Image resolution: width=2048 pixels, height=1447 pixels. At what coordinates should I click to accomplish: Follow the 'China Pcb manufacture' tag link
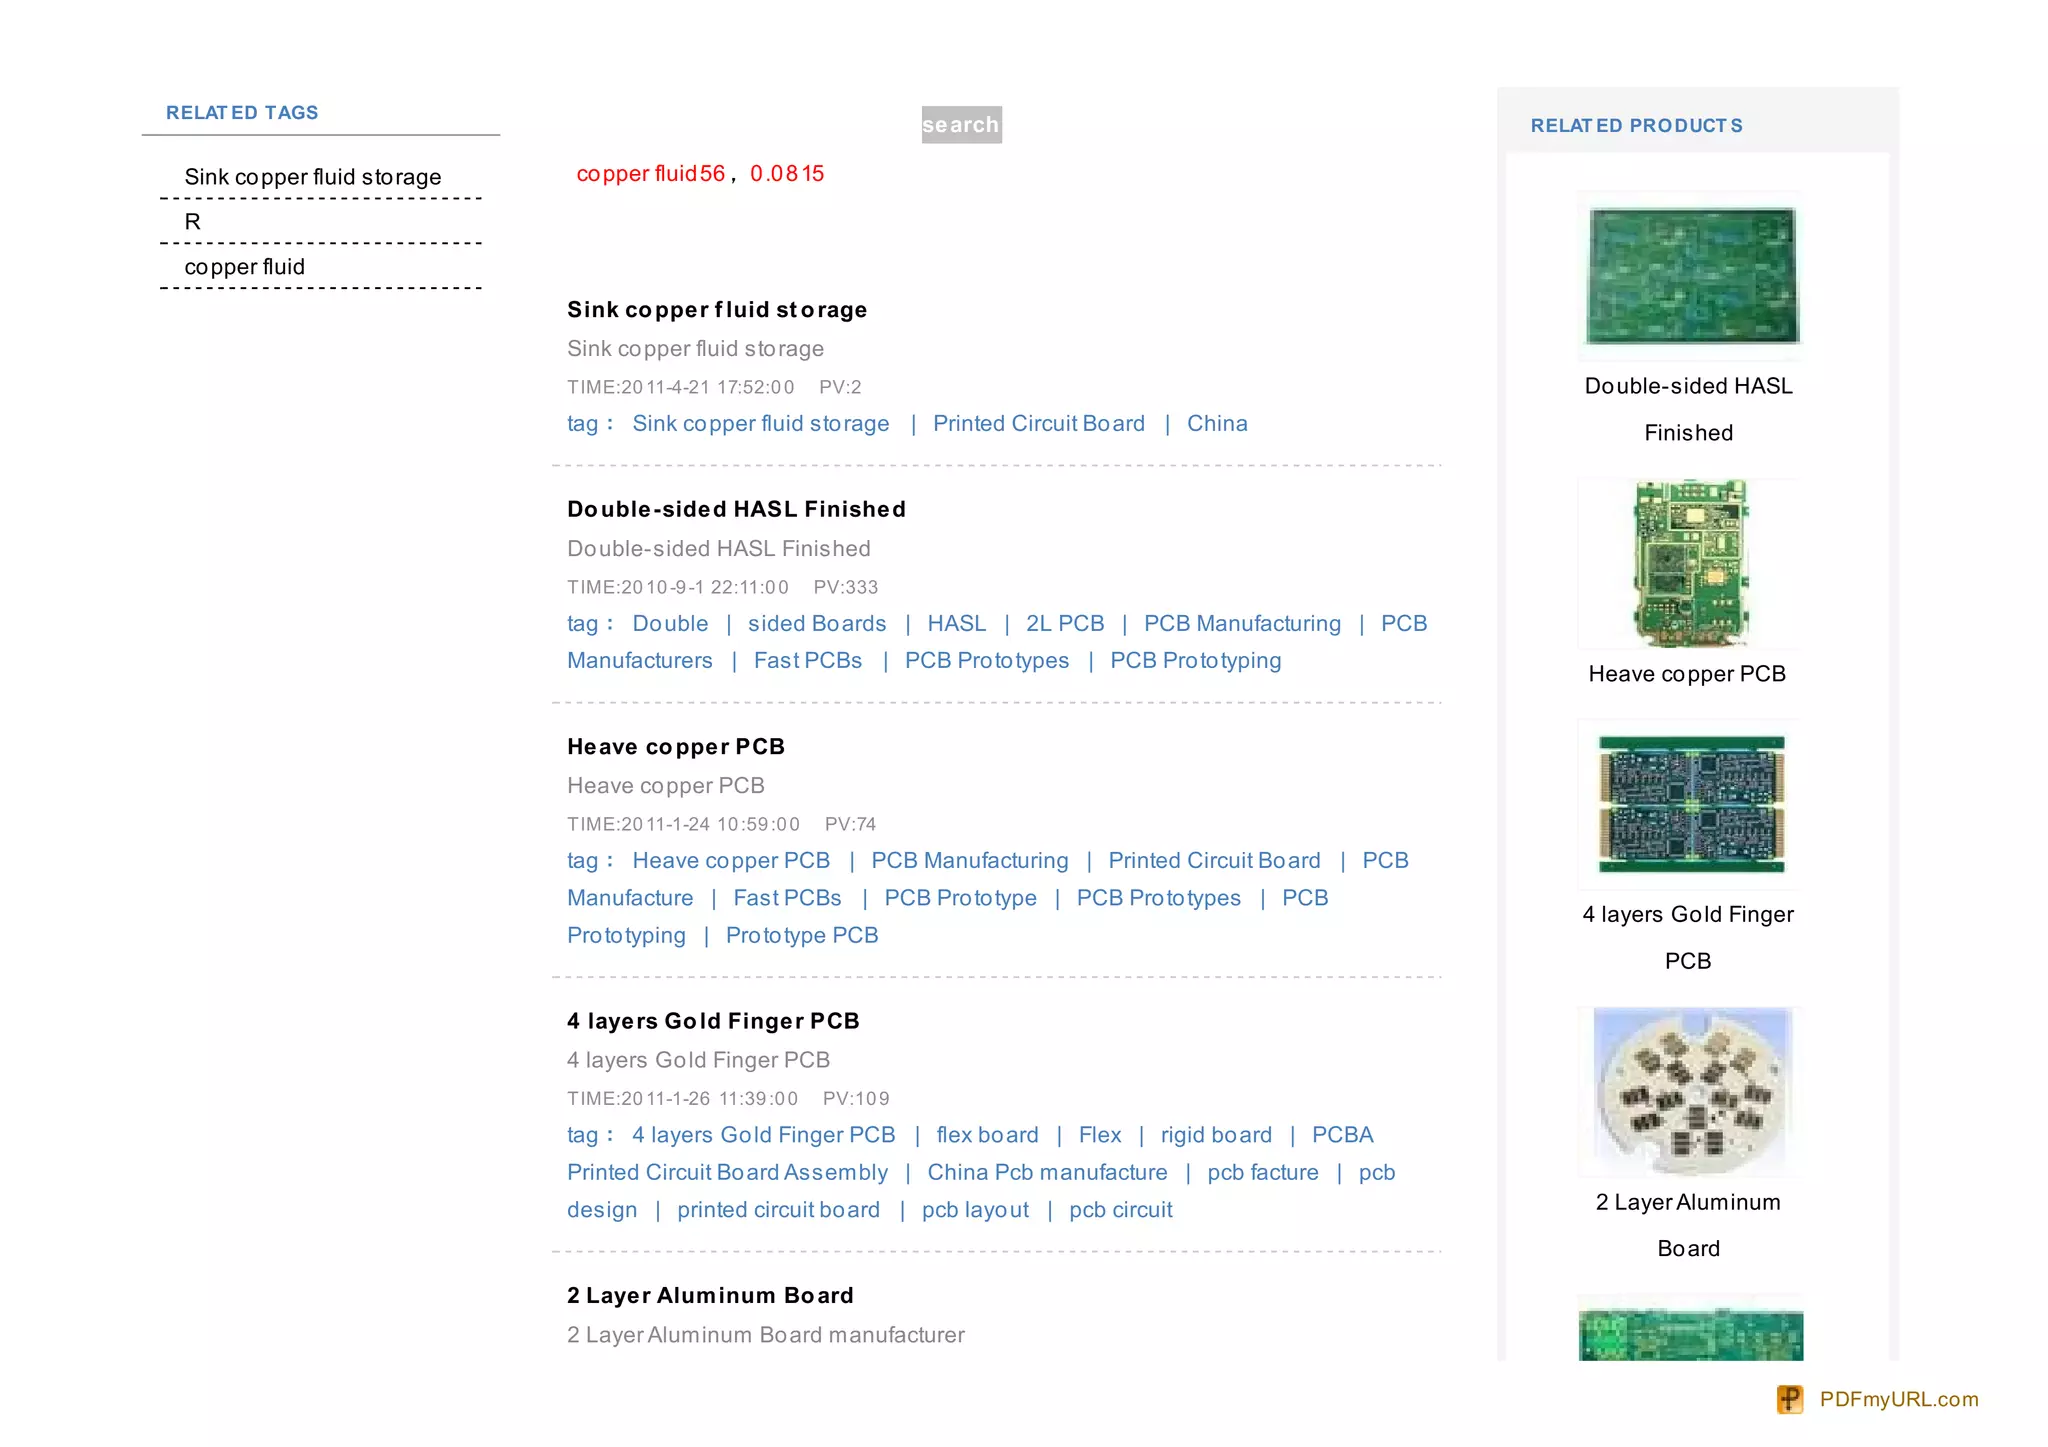pos(1047,1172)
